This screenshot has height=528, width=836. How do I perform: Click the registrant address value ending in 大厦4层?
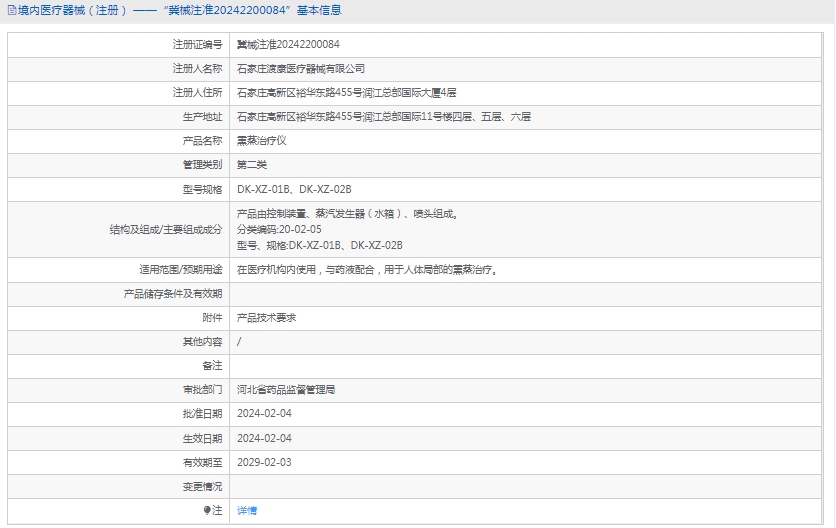click(346, 93)
